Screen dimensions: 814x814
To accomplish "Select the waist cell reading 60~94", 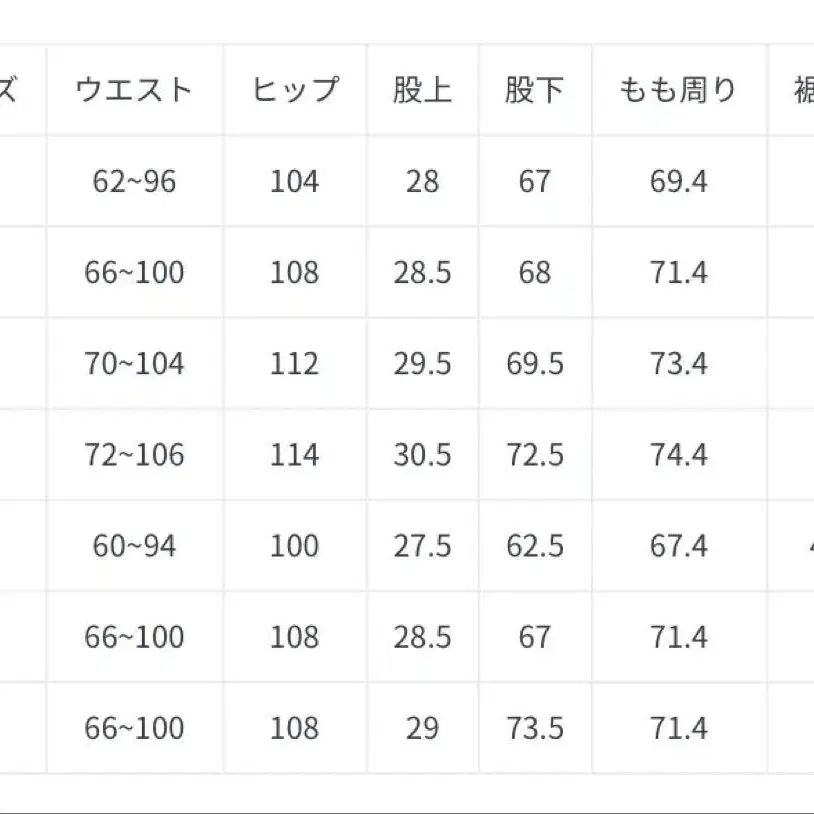I will tap(134, 546).
